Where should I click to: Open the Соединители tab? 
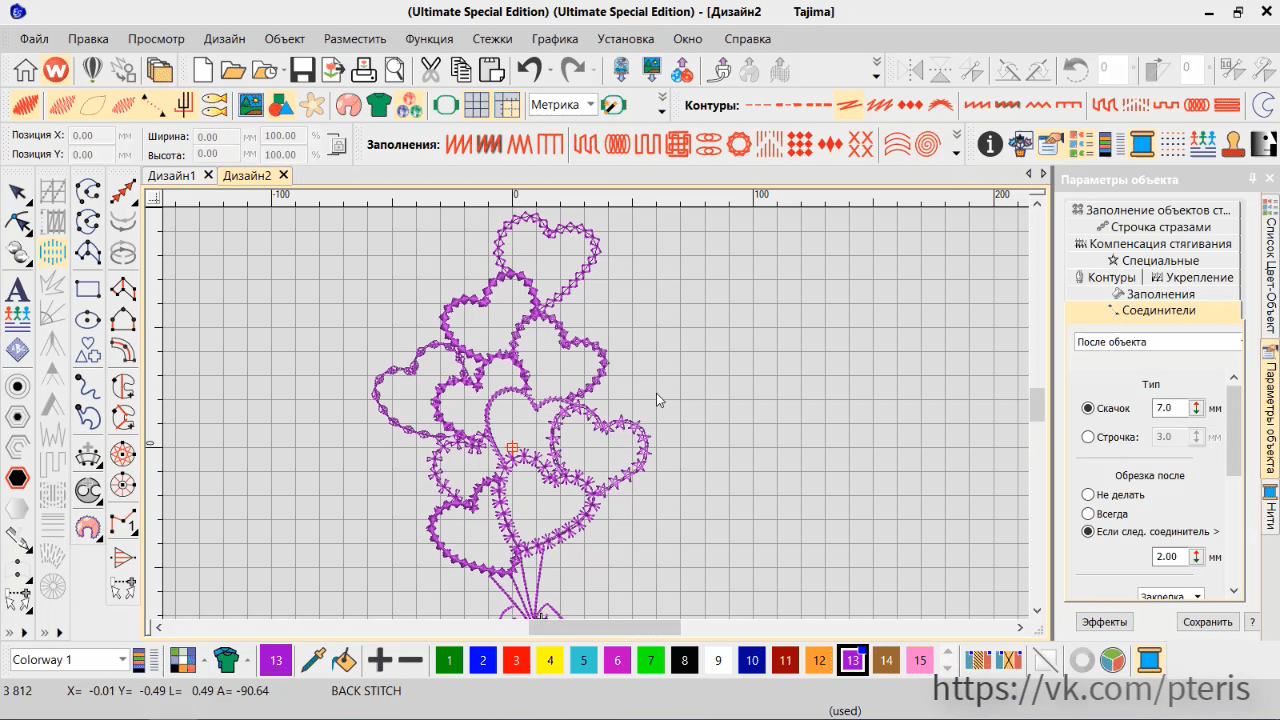click(x=1152, y=311)
